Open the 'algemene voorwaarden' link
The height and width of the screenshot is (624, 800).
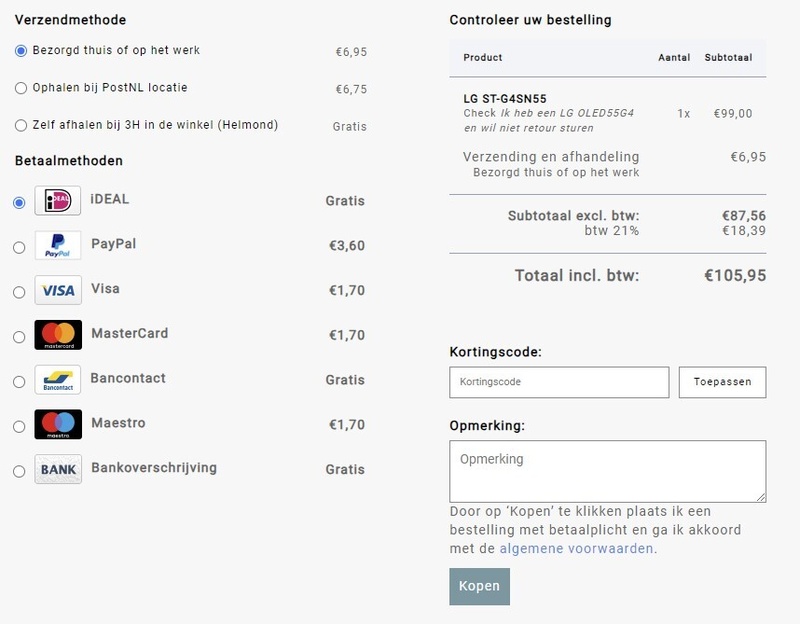tap(577, 548)
